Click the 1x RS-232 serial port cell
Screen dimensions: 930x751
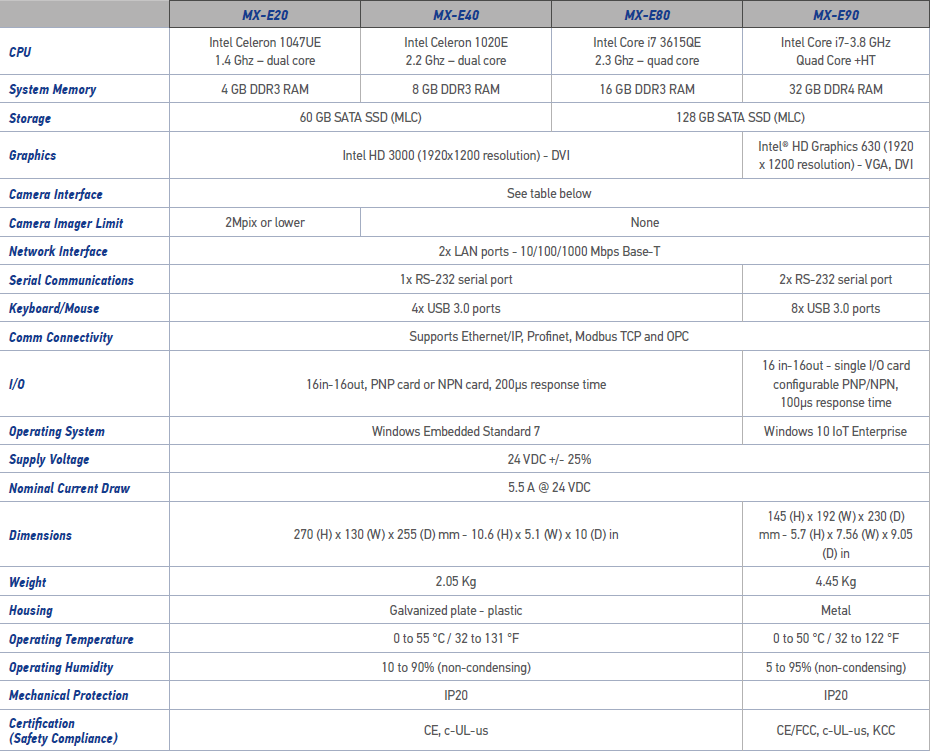[456, 279]
